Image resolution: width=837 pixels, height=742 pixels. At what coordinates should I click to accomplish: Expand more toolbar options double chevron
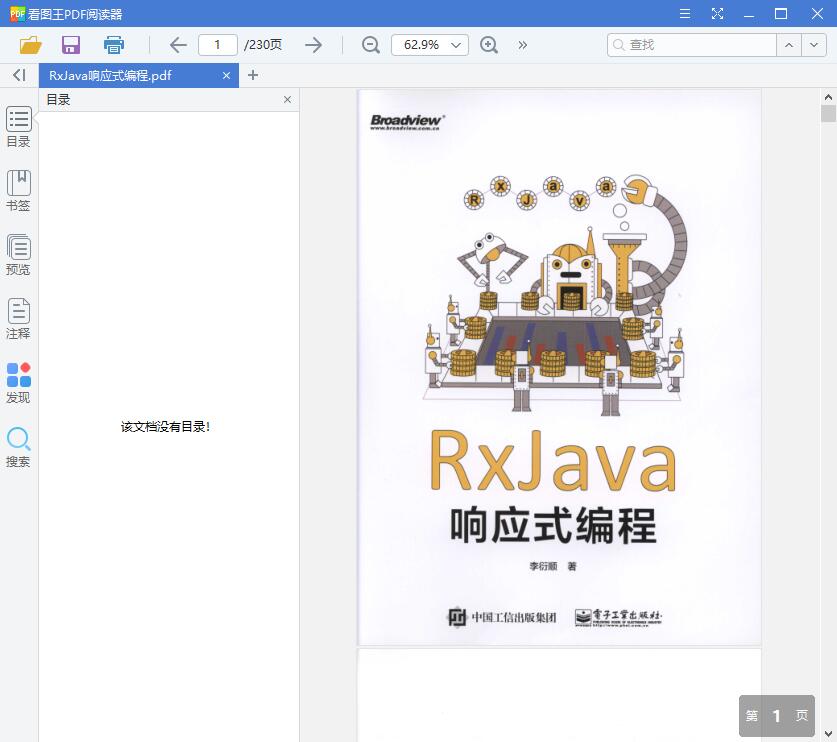tap(523, 45)
